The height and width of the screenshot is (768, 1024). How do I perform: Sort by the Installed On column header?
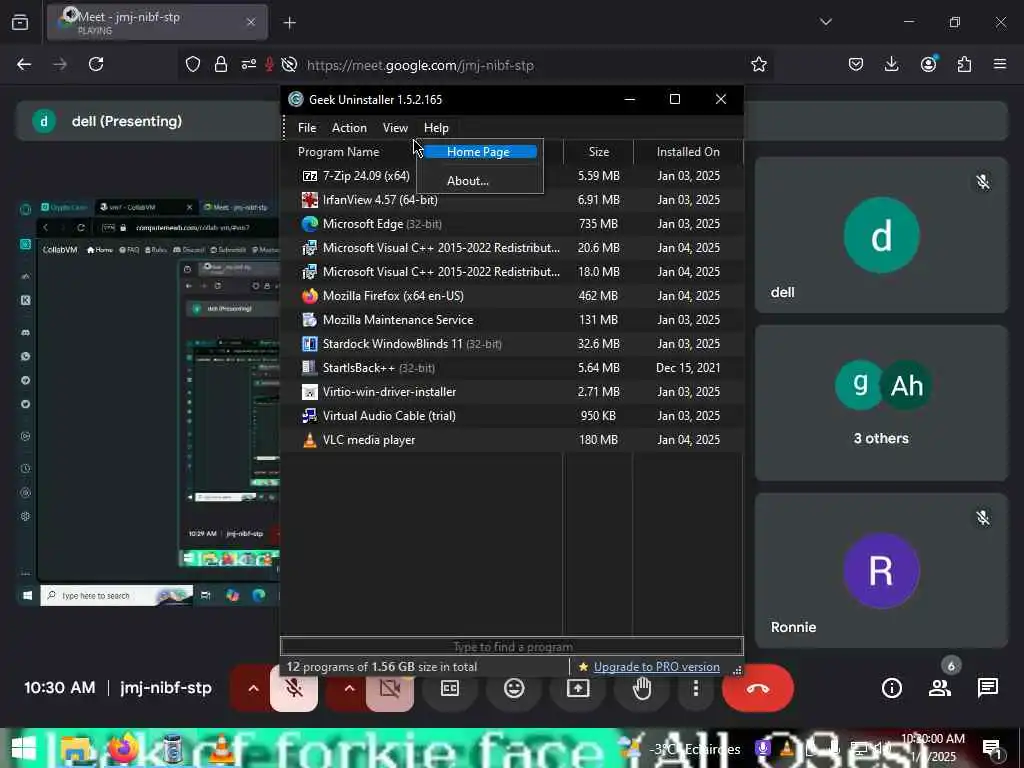pos(688,152)
